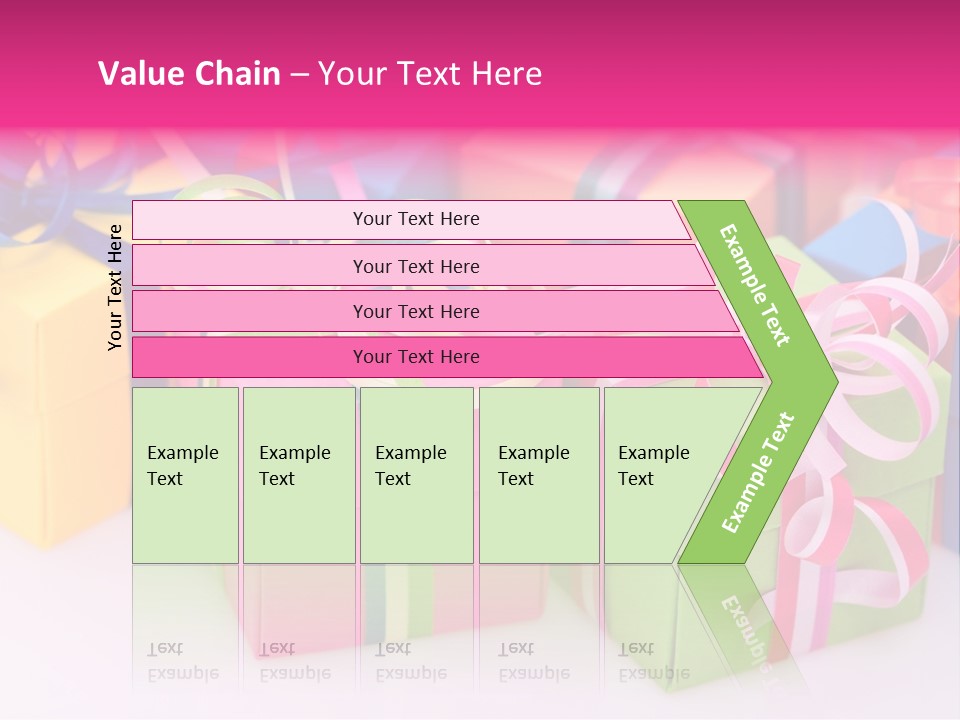Click the bold "Value Chain" title words
The width and height of the screenshot is (960, 720).
coord(189,74)
